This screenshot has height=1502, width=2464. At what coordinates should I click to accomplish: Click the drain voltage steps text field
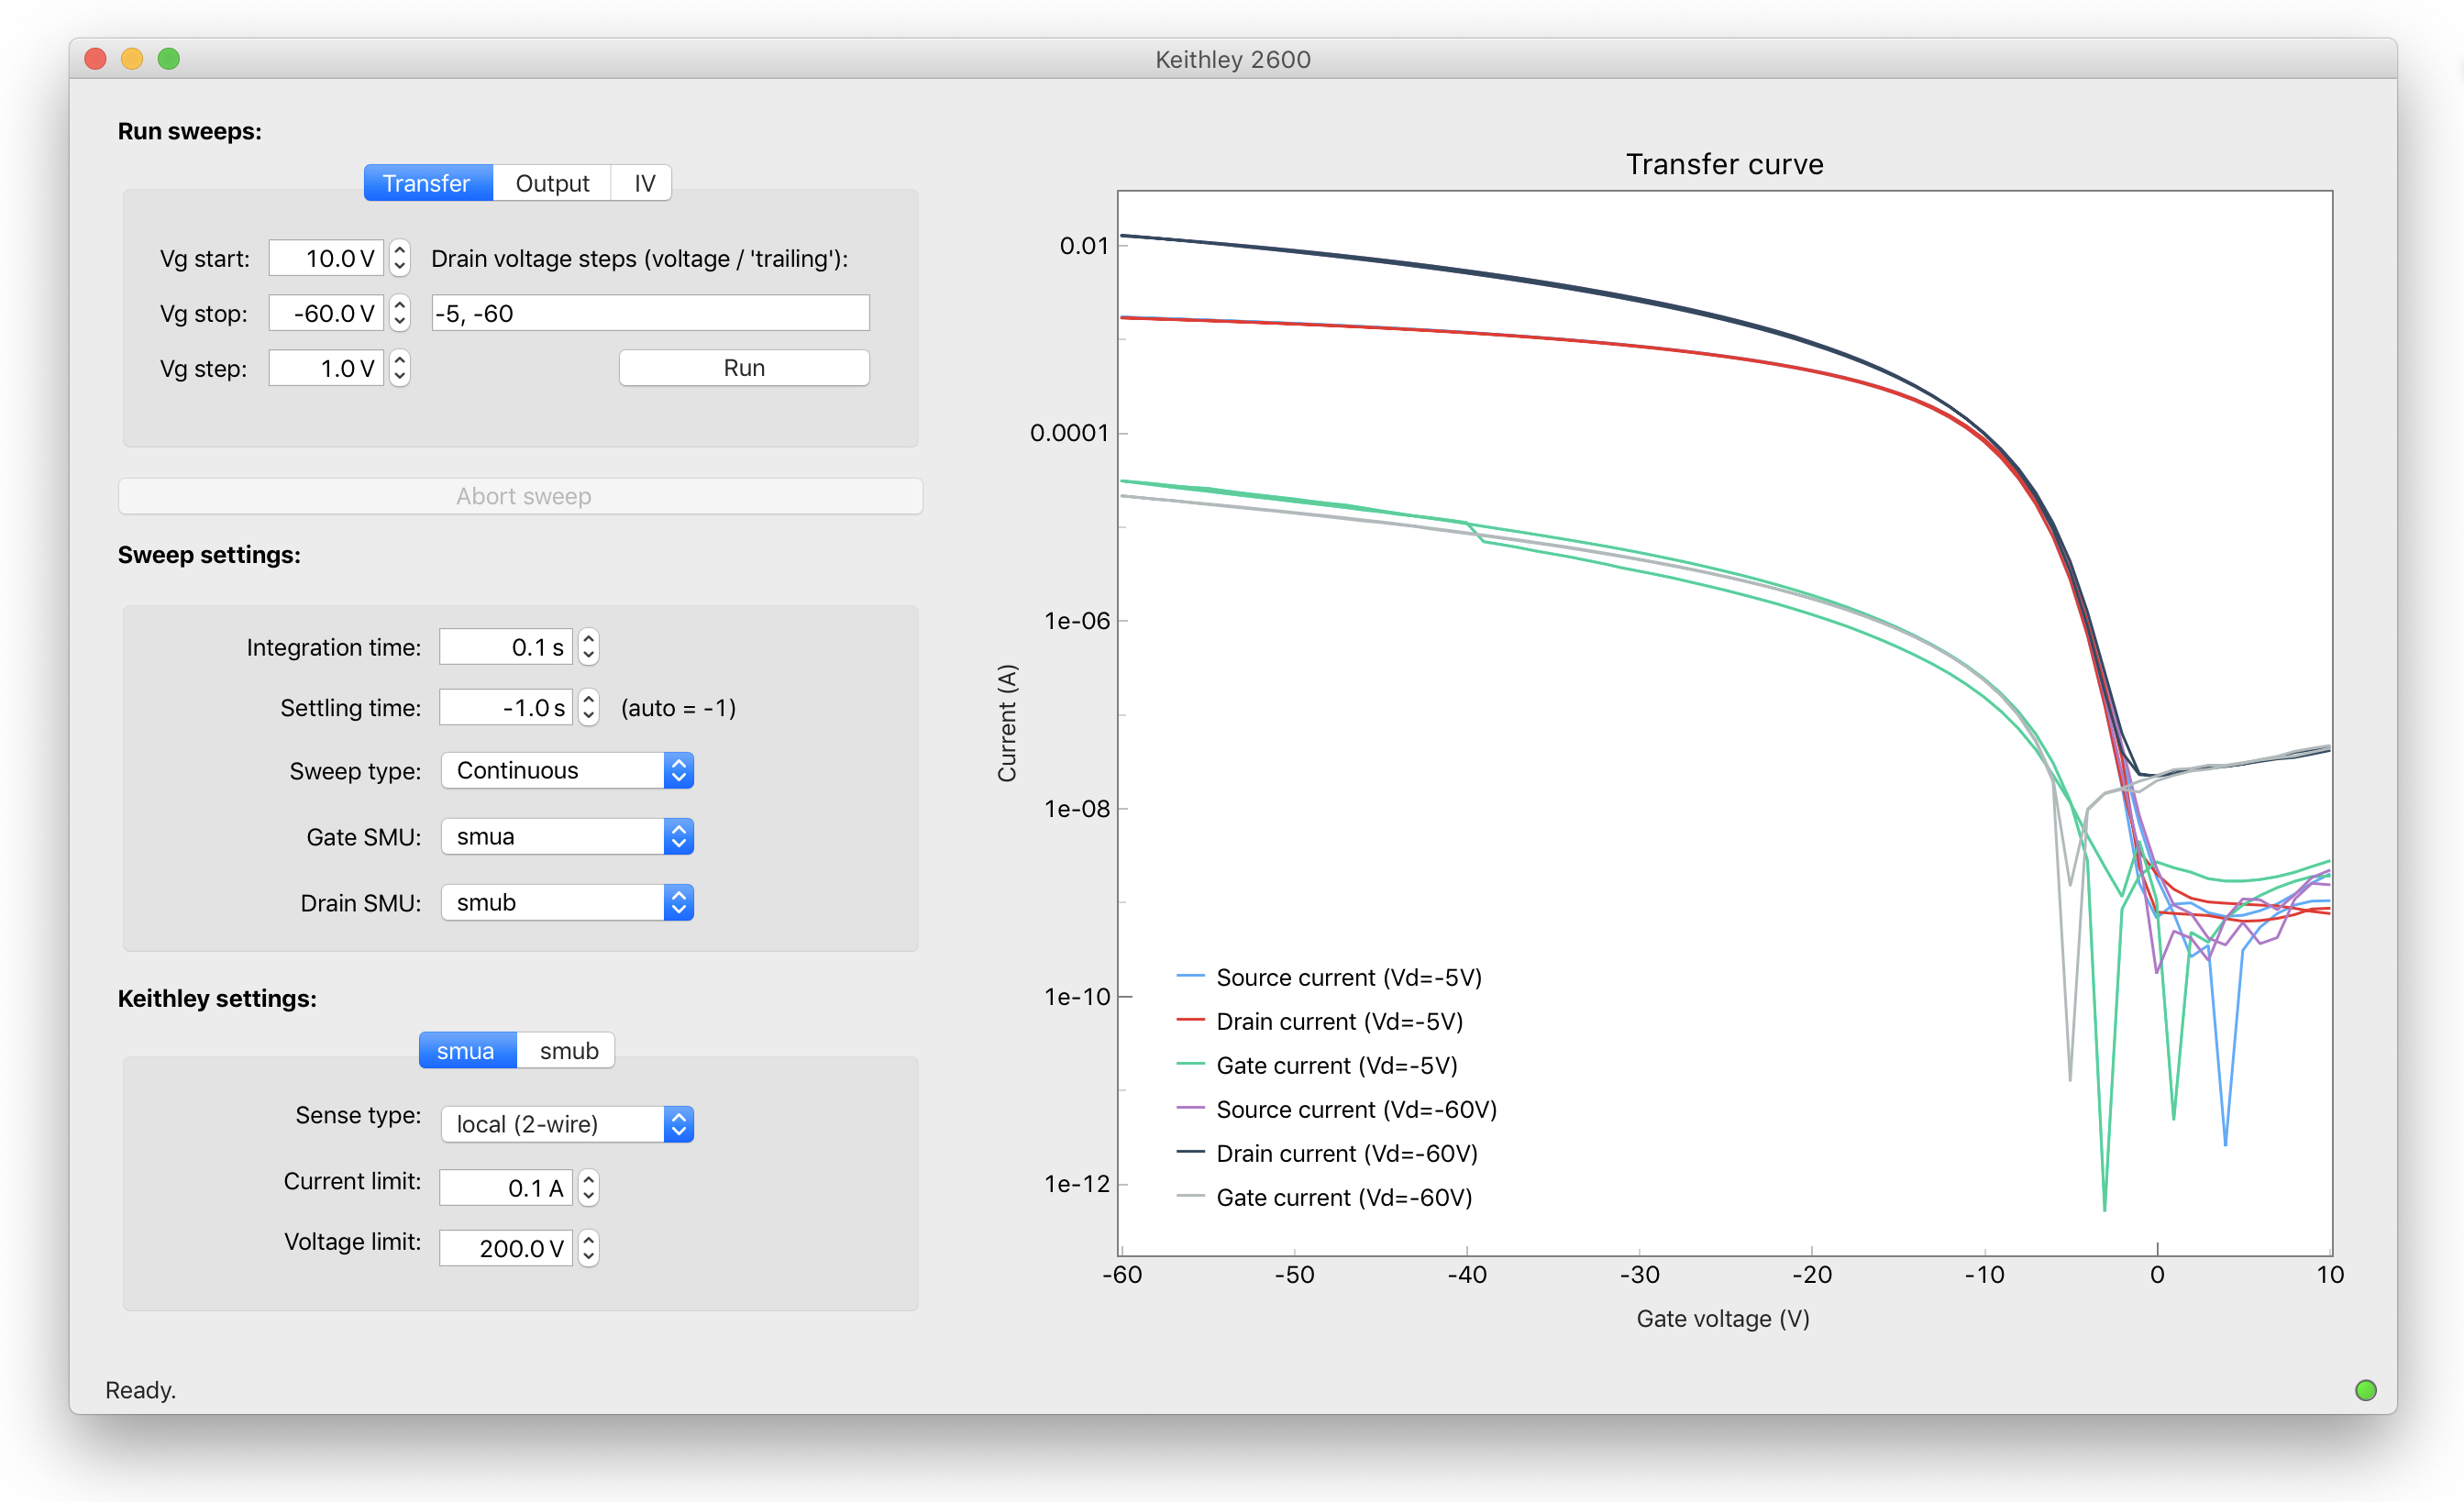tap(651, 313)
